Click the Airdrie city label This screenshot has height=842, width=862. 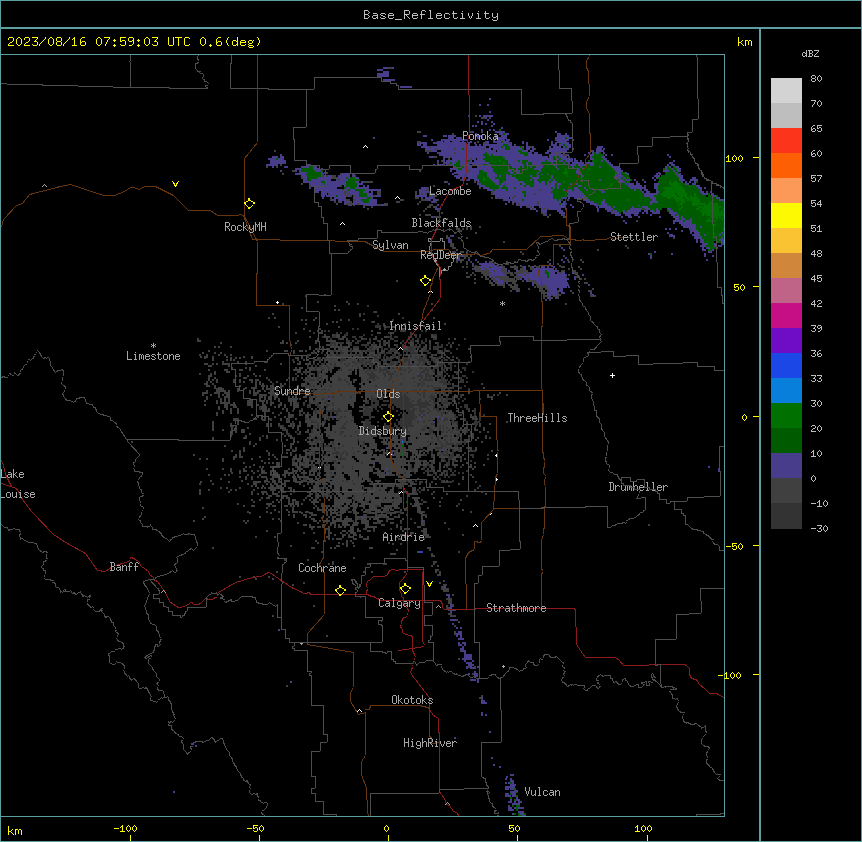(x=403, y=537)
